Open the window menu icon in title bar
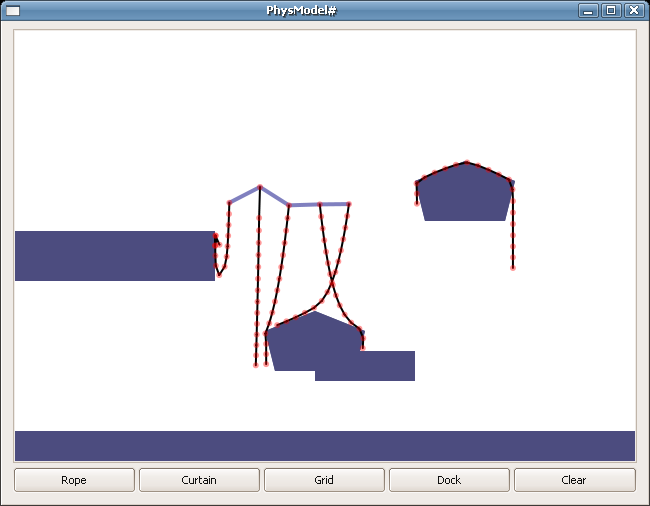This screenshot has width=650, height=506. pyautogui.click(x=13, y=10)
